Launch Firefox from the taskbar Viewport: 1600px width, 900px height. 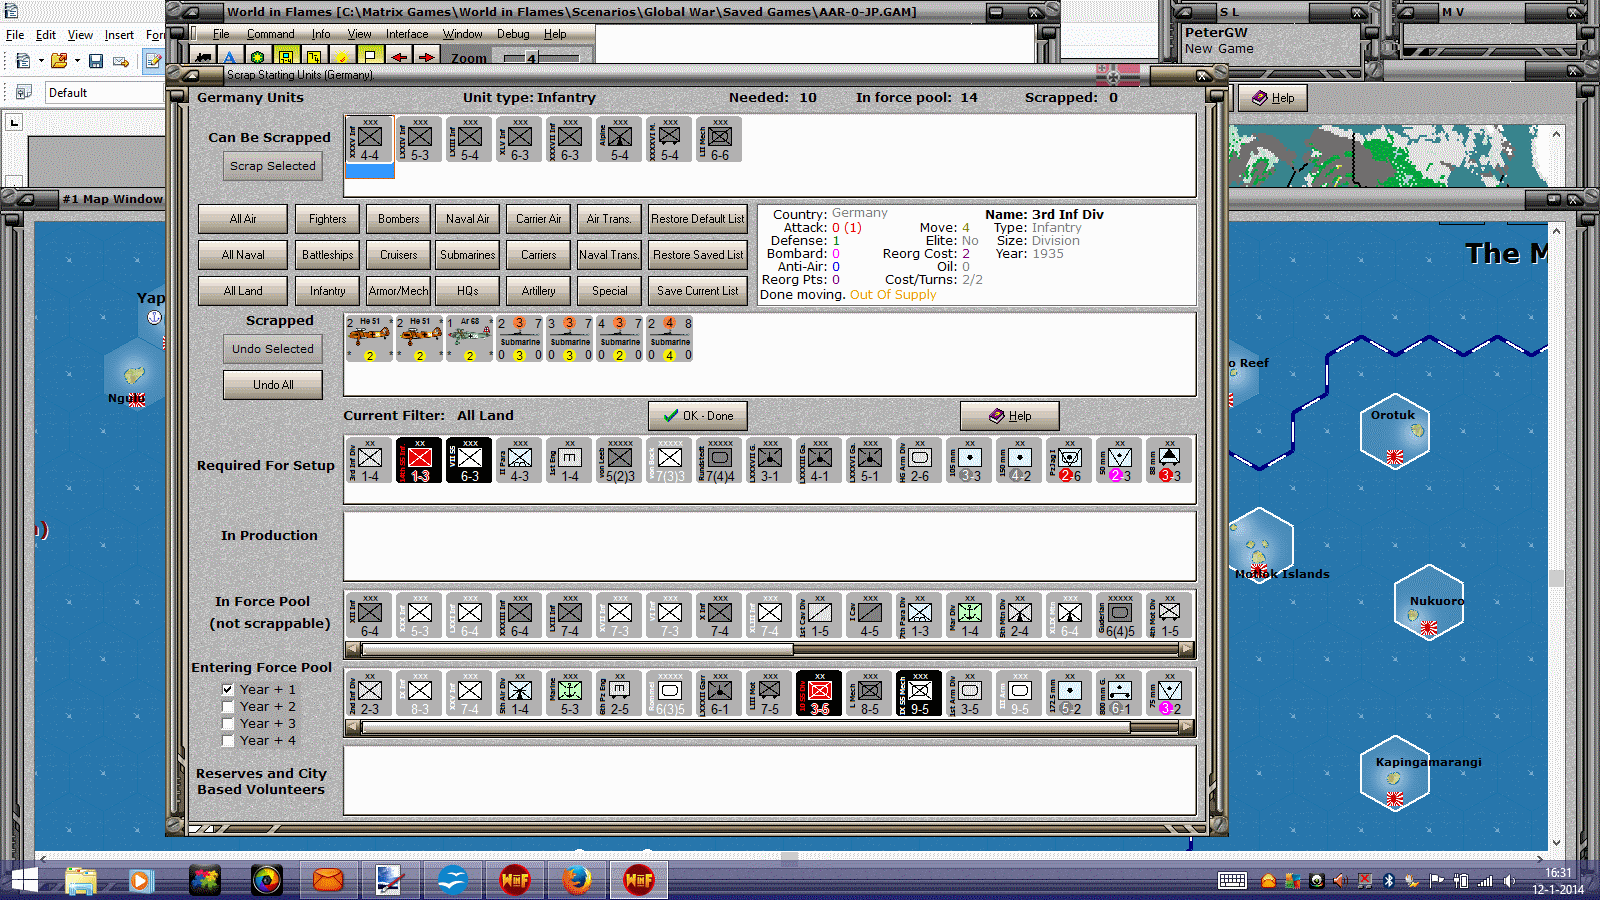577,880
